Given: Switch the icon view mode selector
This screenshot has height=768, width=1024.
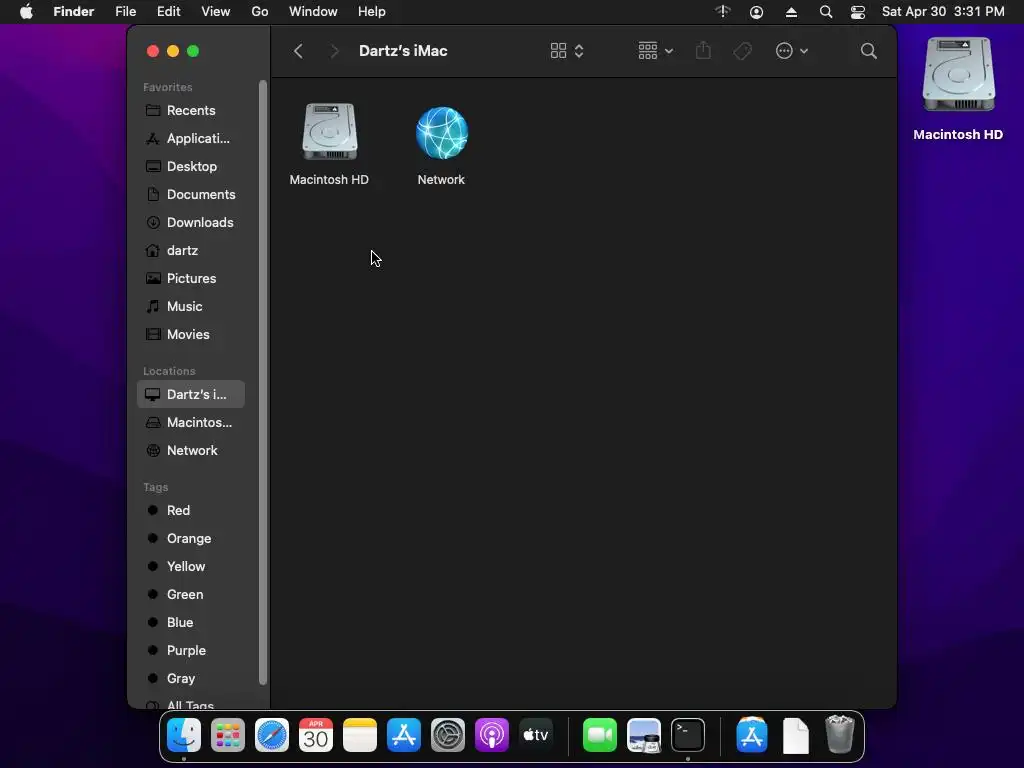Looking at the screenshot, I should point(567,51).
